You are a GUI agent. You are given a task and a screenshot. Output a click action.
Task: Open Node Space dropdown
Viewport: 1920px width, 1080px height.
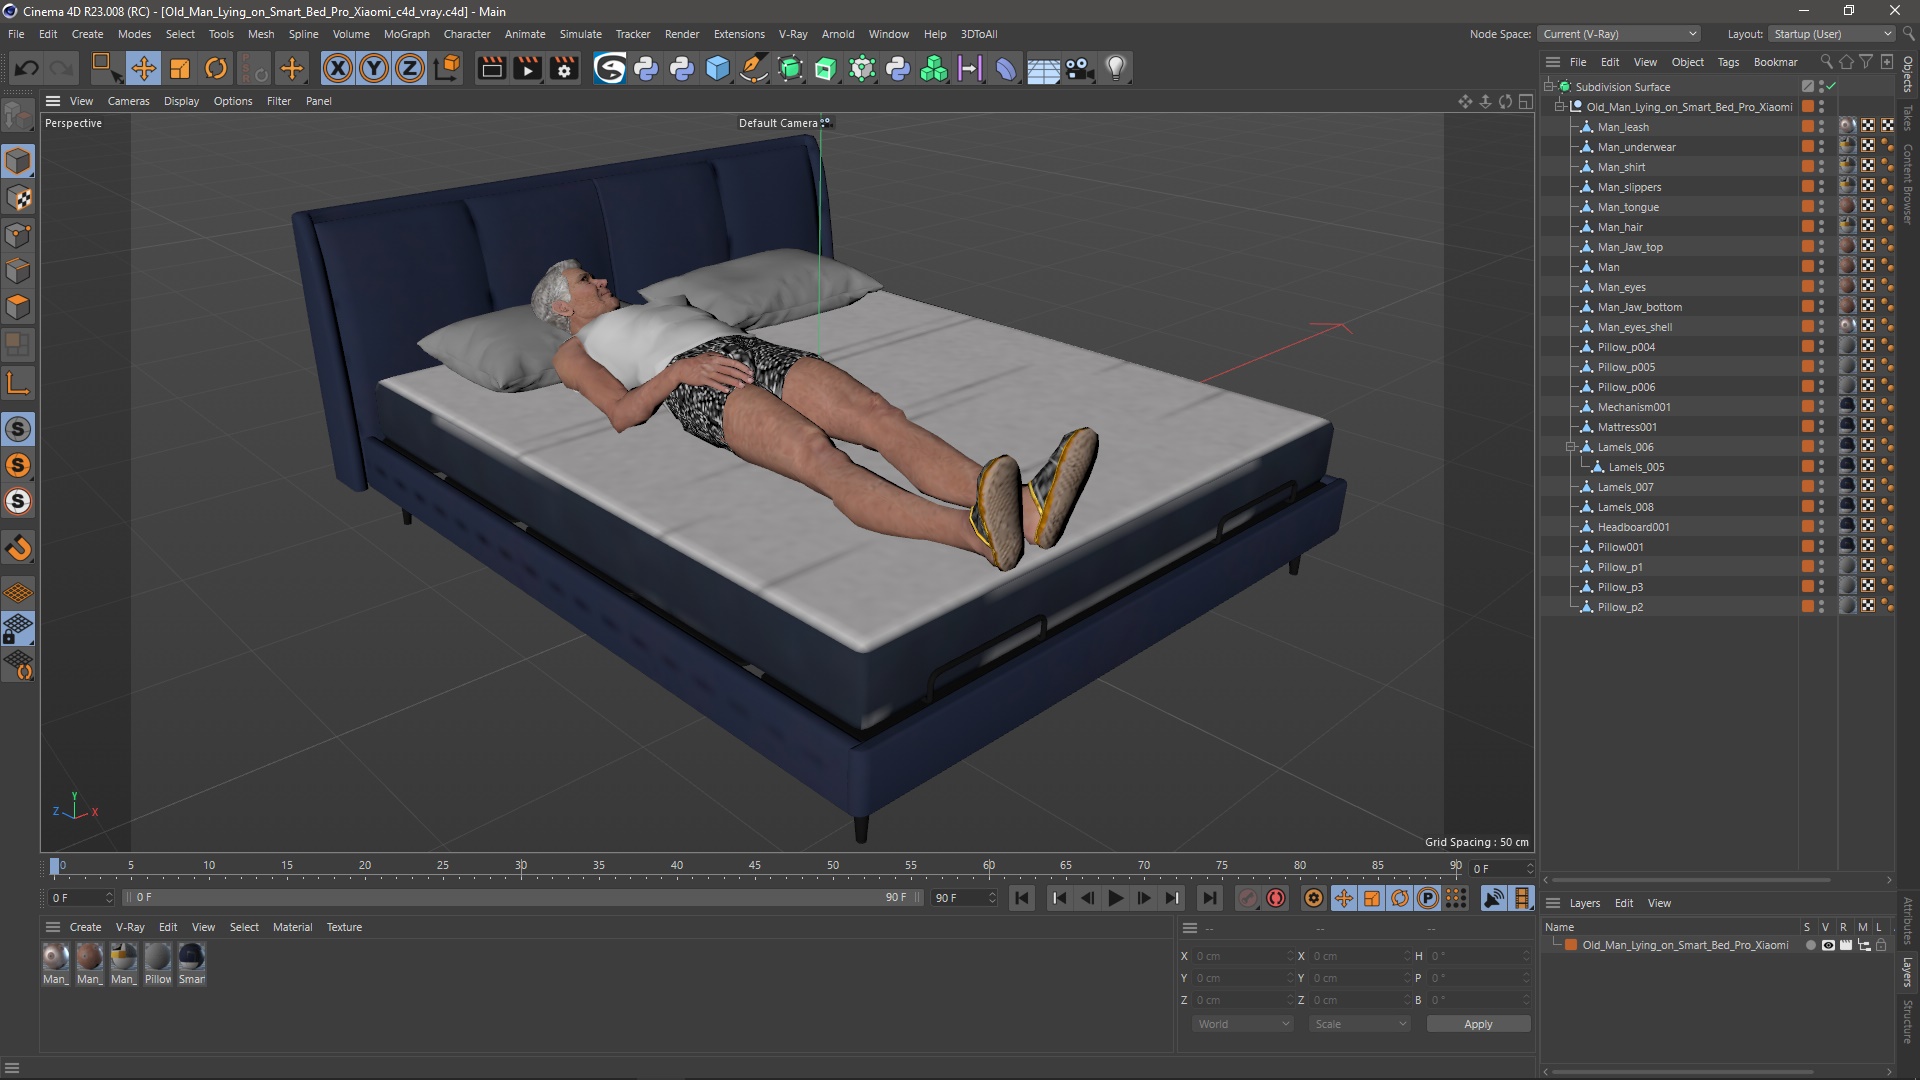pos(1619,34)
